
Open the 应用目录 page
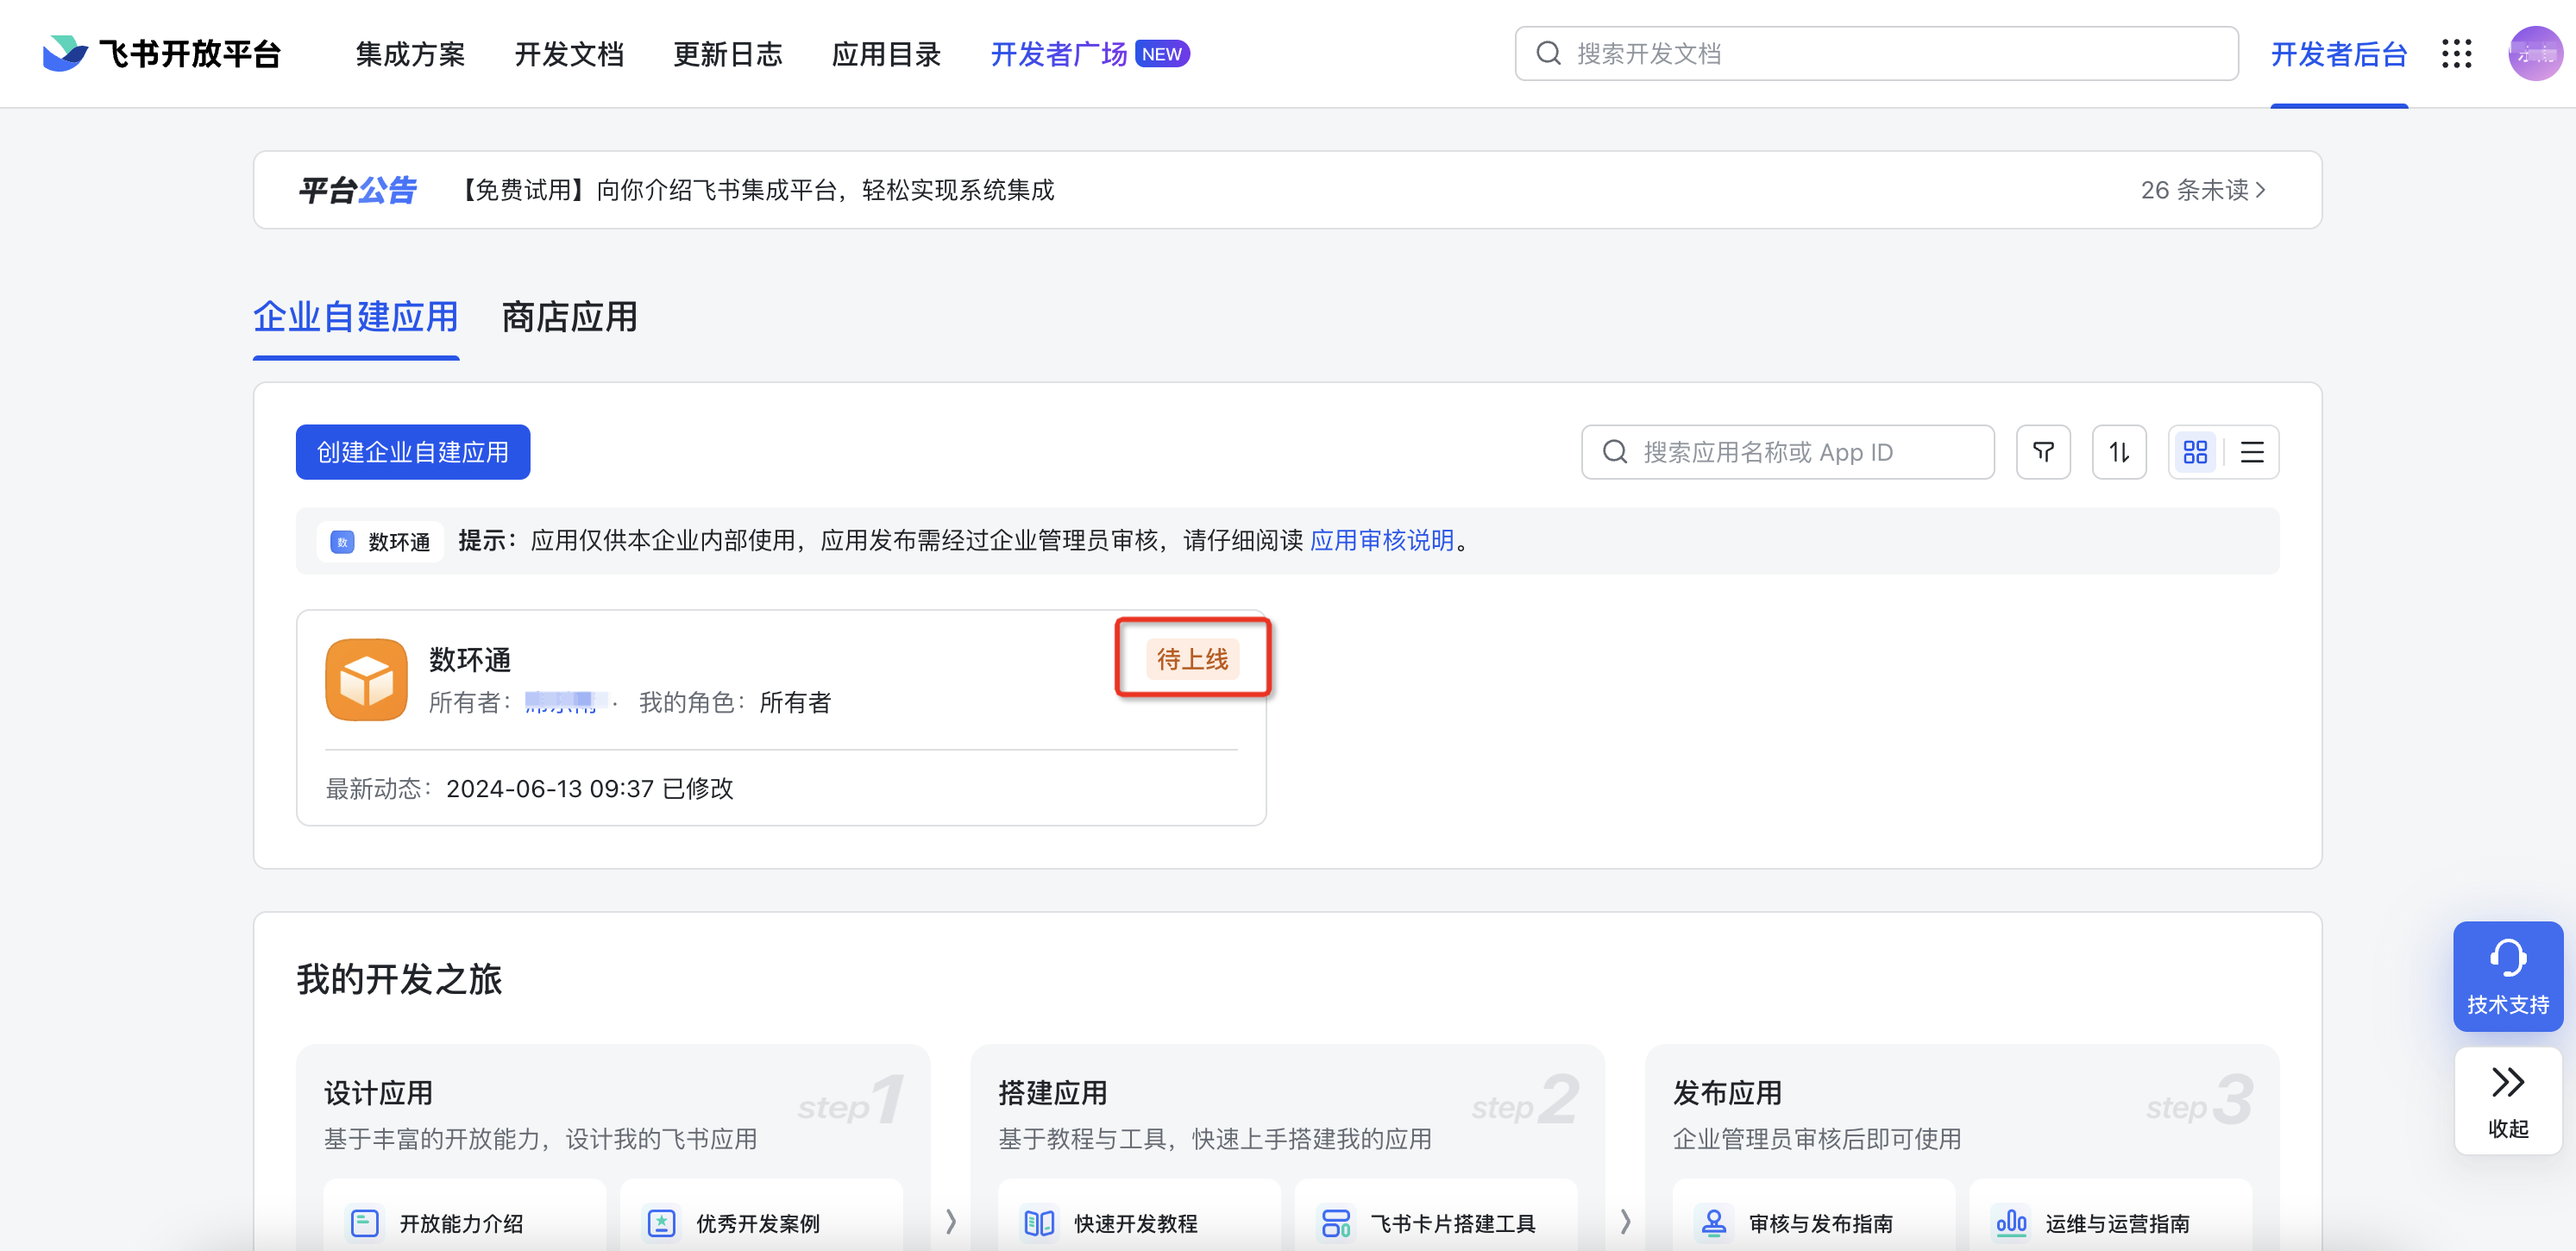point(886,54)
